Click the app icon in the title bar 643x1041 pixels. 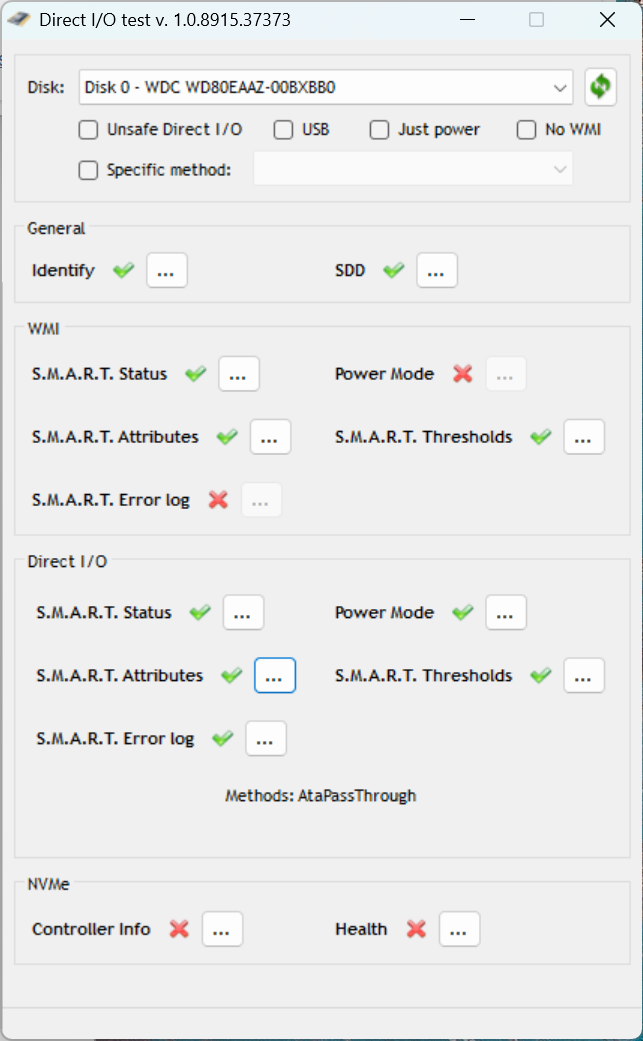pyautogui.click(x=19, y=20)
